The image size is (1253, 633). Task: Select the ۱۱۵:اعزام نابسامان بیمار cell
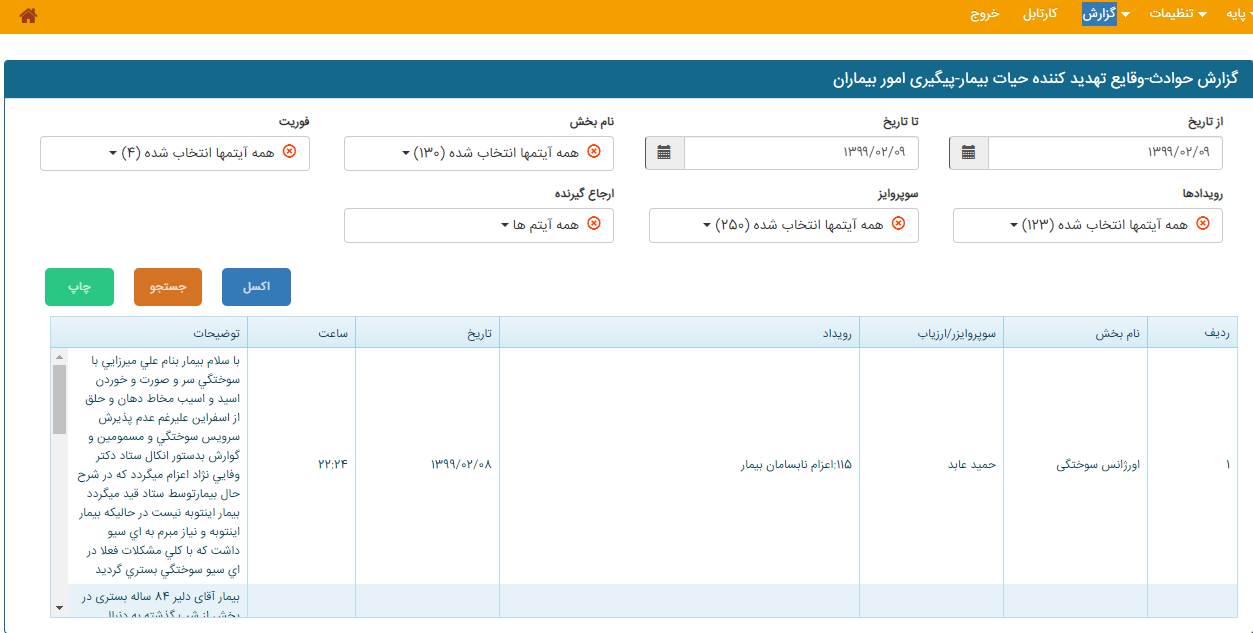coord(680,465)
